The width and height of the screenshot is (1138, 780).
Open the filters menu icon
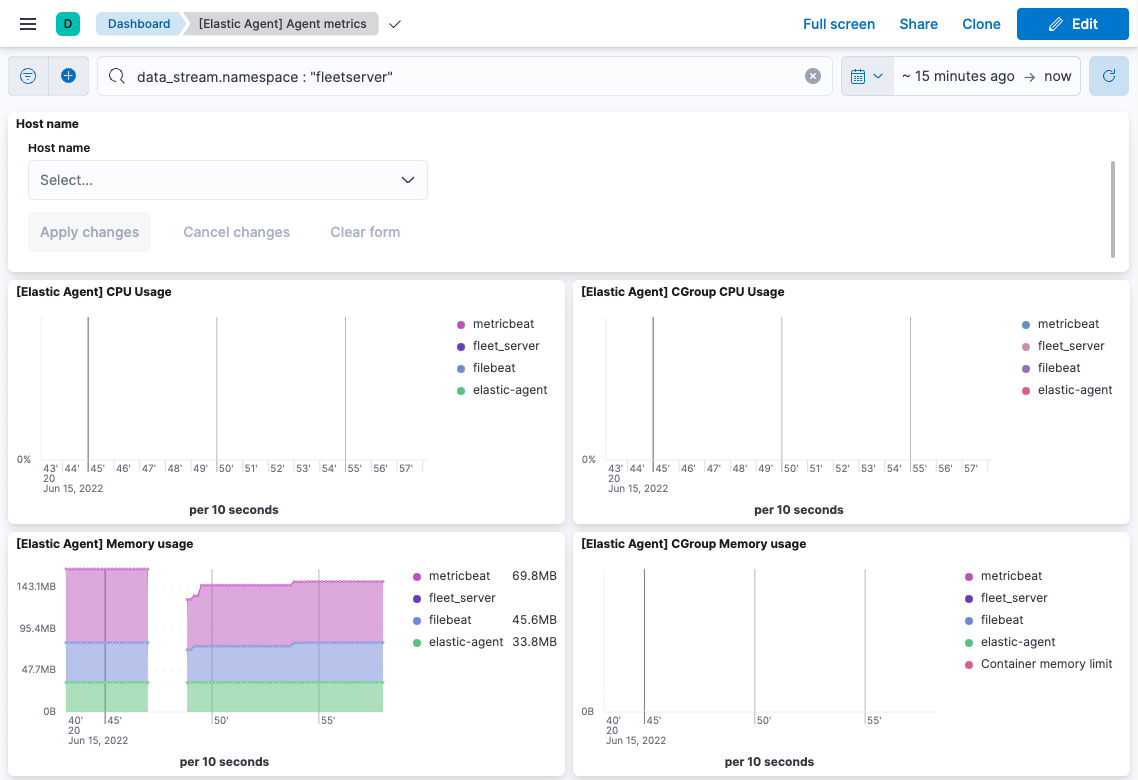pos(28,76)
